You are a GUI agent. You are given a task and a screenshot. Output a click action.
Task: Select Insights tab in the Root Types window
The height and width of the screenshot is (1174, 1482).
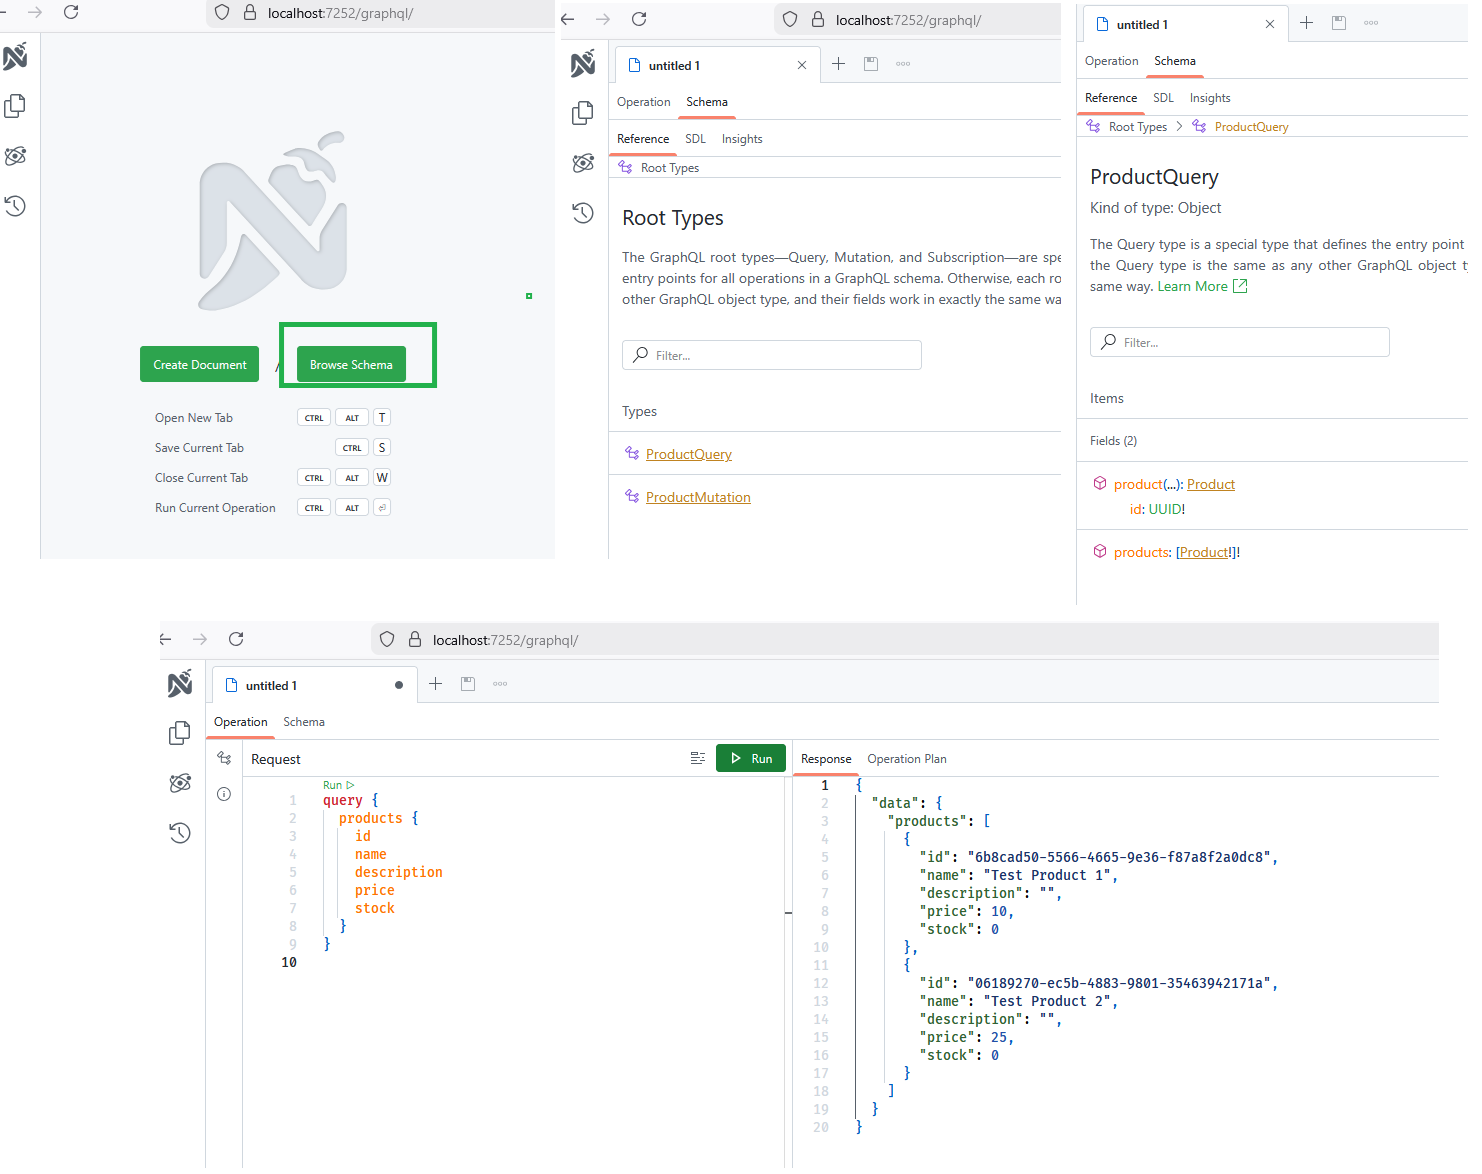pos(742,139)
